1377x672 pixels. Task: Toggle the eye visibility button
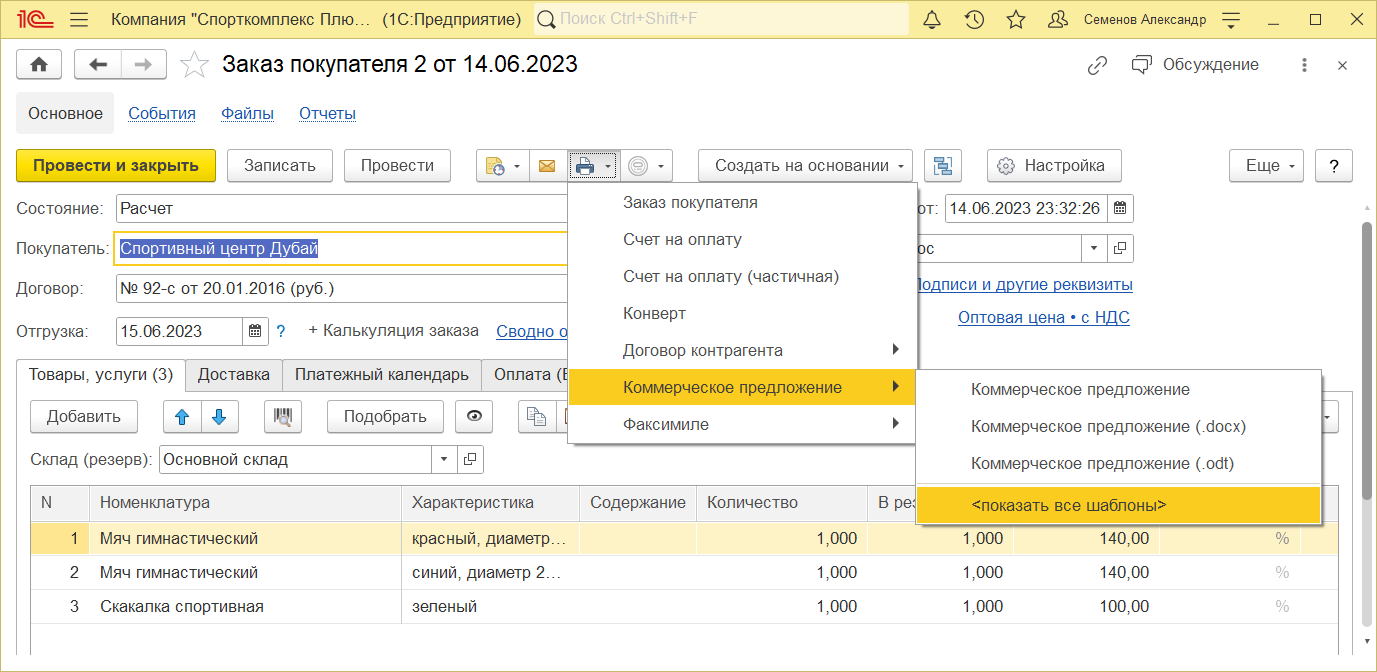[x=474, y=417]
